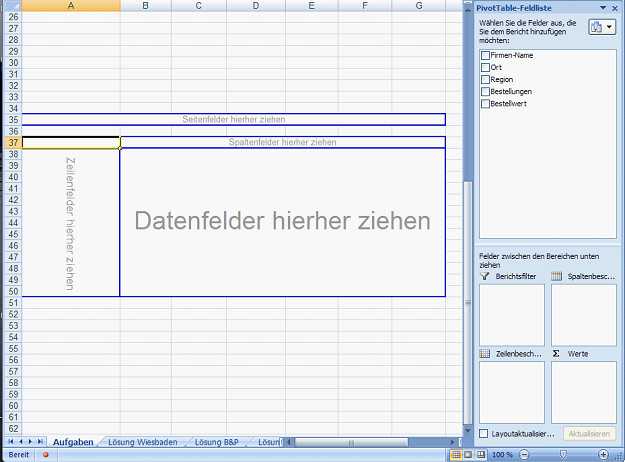
Task: Click the macro record icon in status bar
Action: click(45, 455)
